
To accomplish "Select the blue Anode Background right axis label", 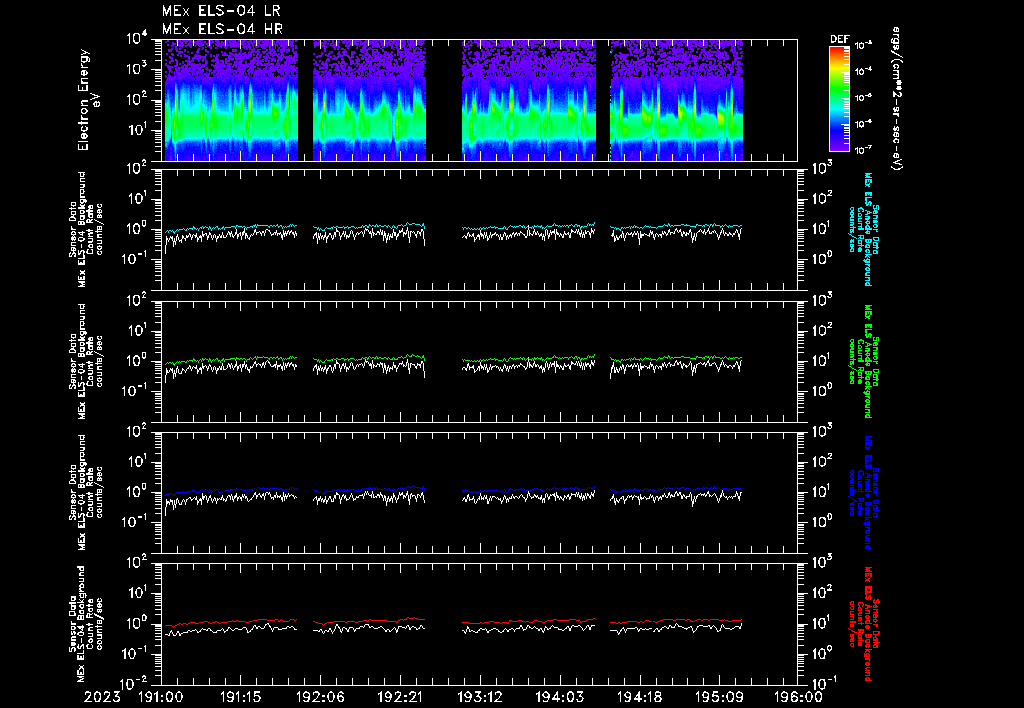I will pos(863,492).
